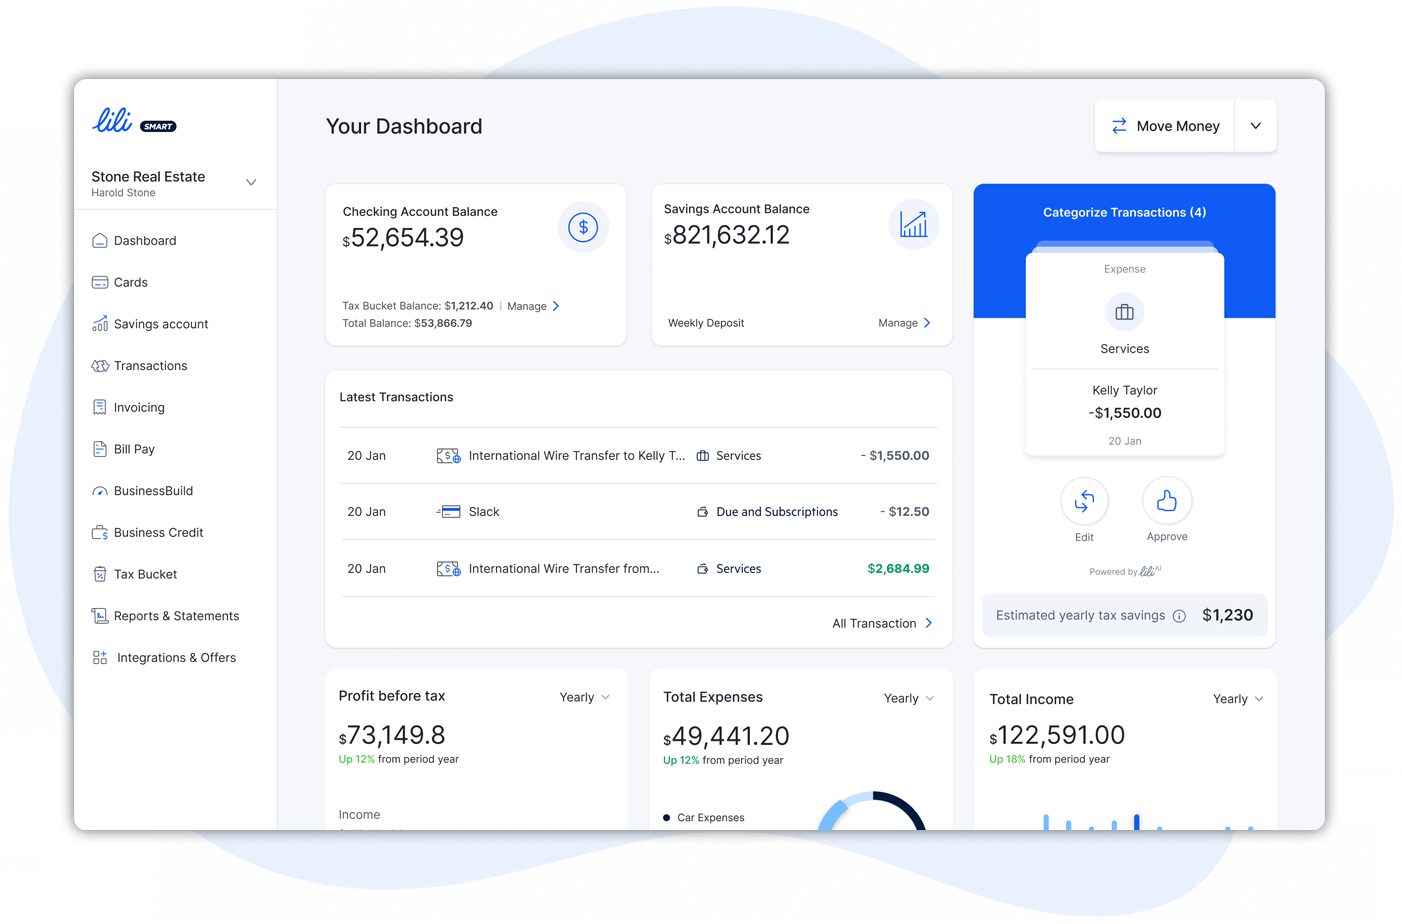Click Manage link on Weekly Deposit row
The image size is (1402, 924).
tap(904, 323)
